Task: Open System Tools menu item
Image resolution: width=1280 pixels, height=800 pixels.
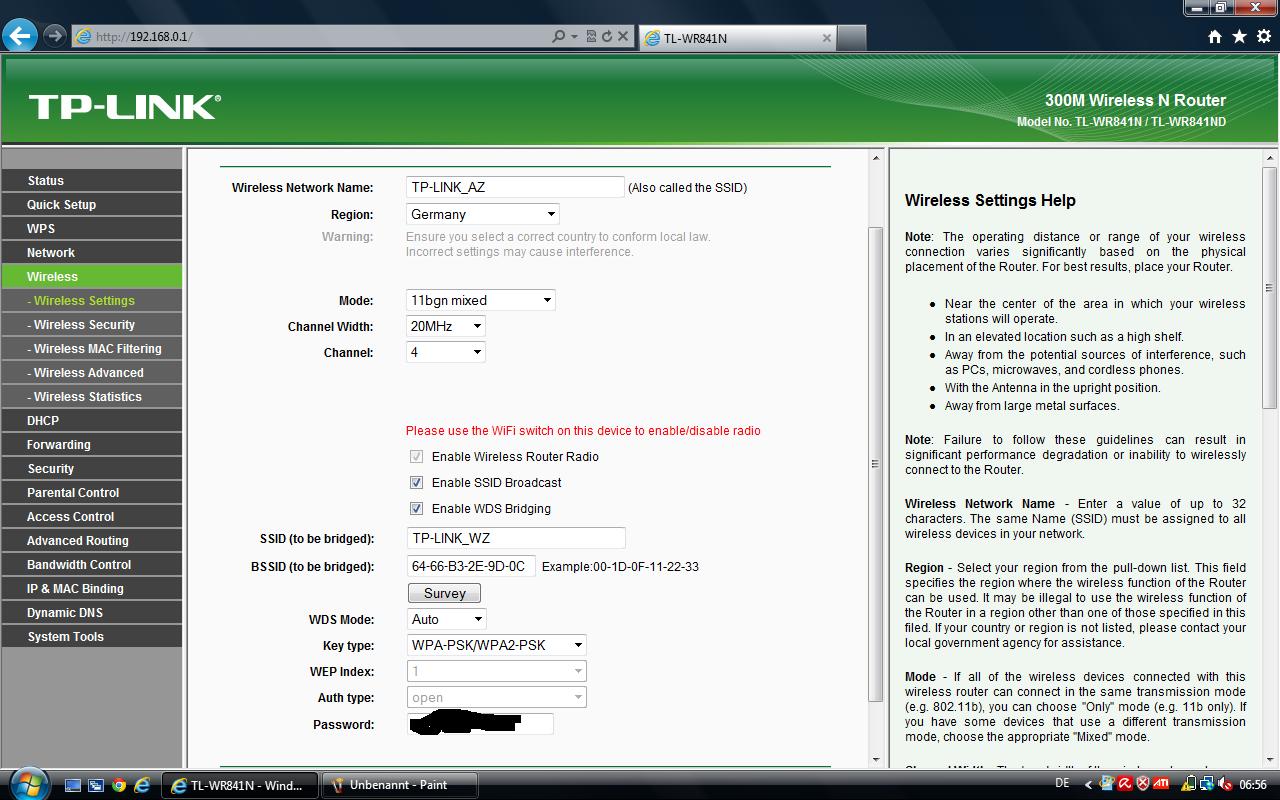Action: coord(92,637)
